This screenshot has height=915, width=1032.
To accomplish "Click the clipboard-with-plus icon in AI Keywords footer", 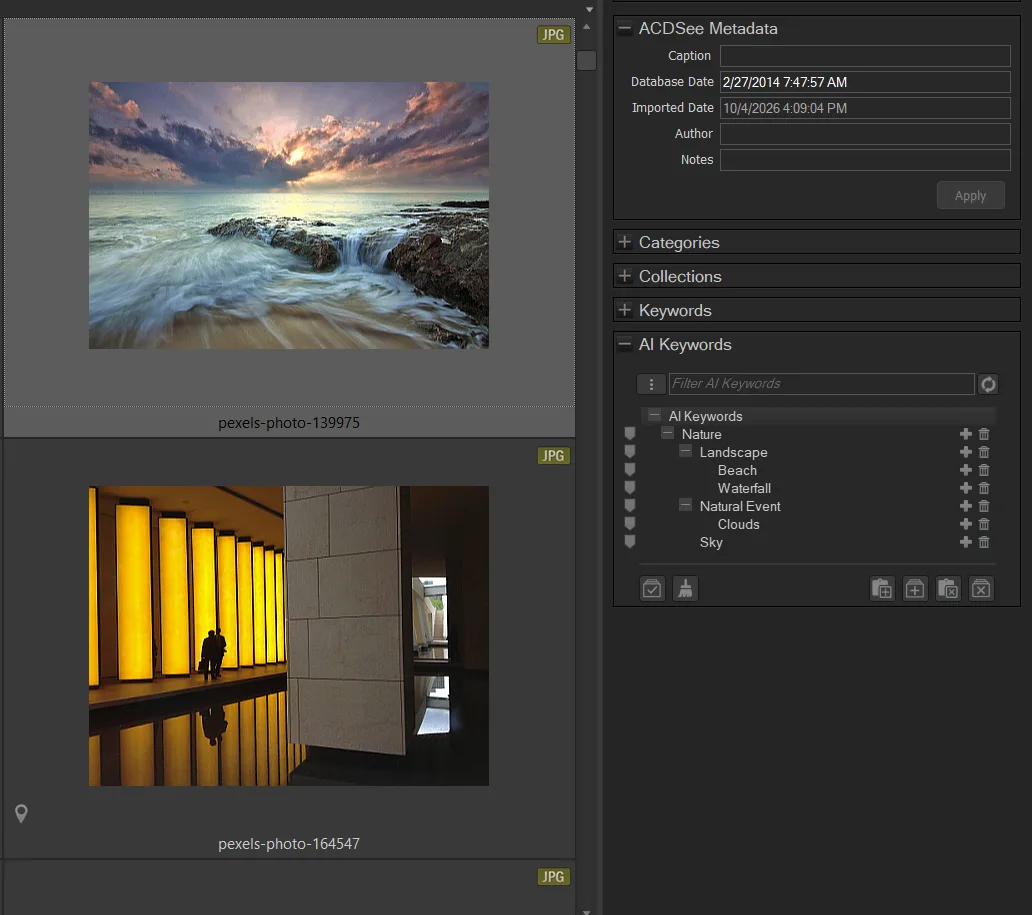I will pos(882,588).
